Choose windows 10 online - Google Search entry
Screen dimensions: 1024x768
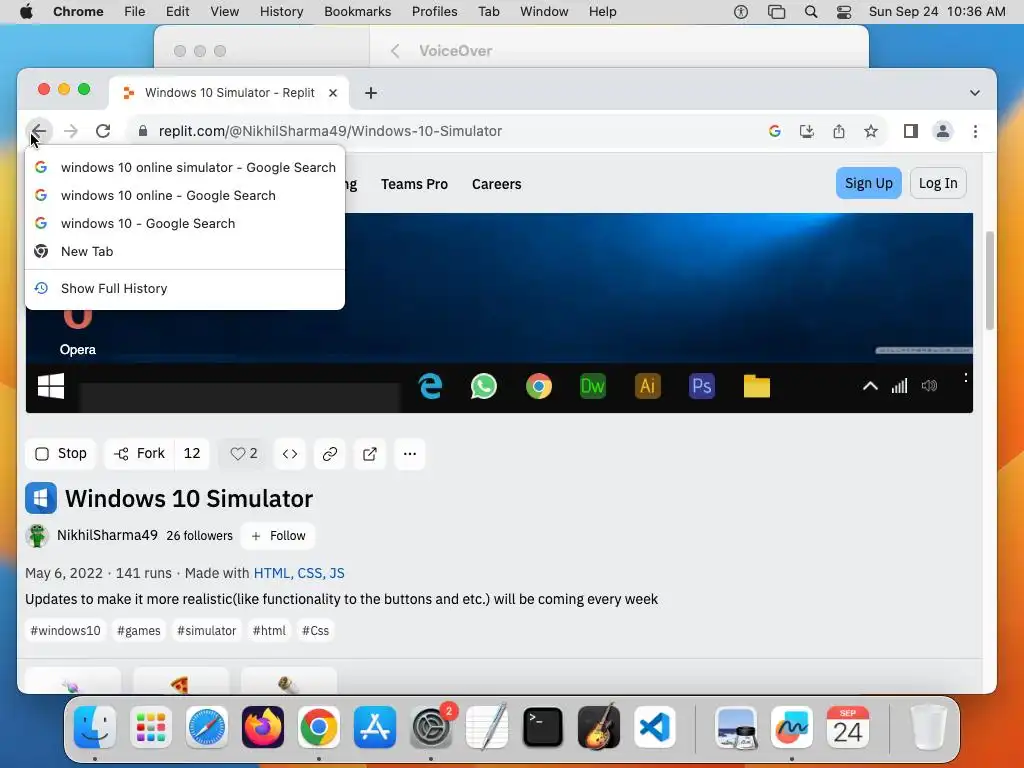185,195
